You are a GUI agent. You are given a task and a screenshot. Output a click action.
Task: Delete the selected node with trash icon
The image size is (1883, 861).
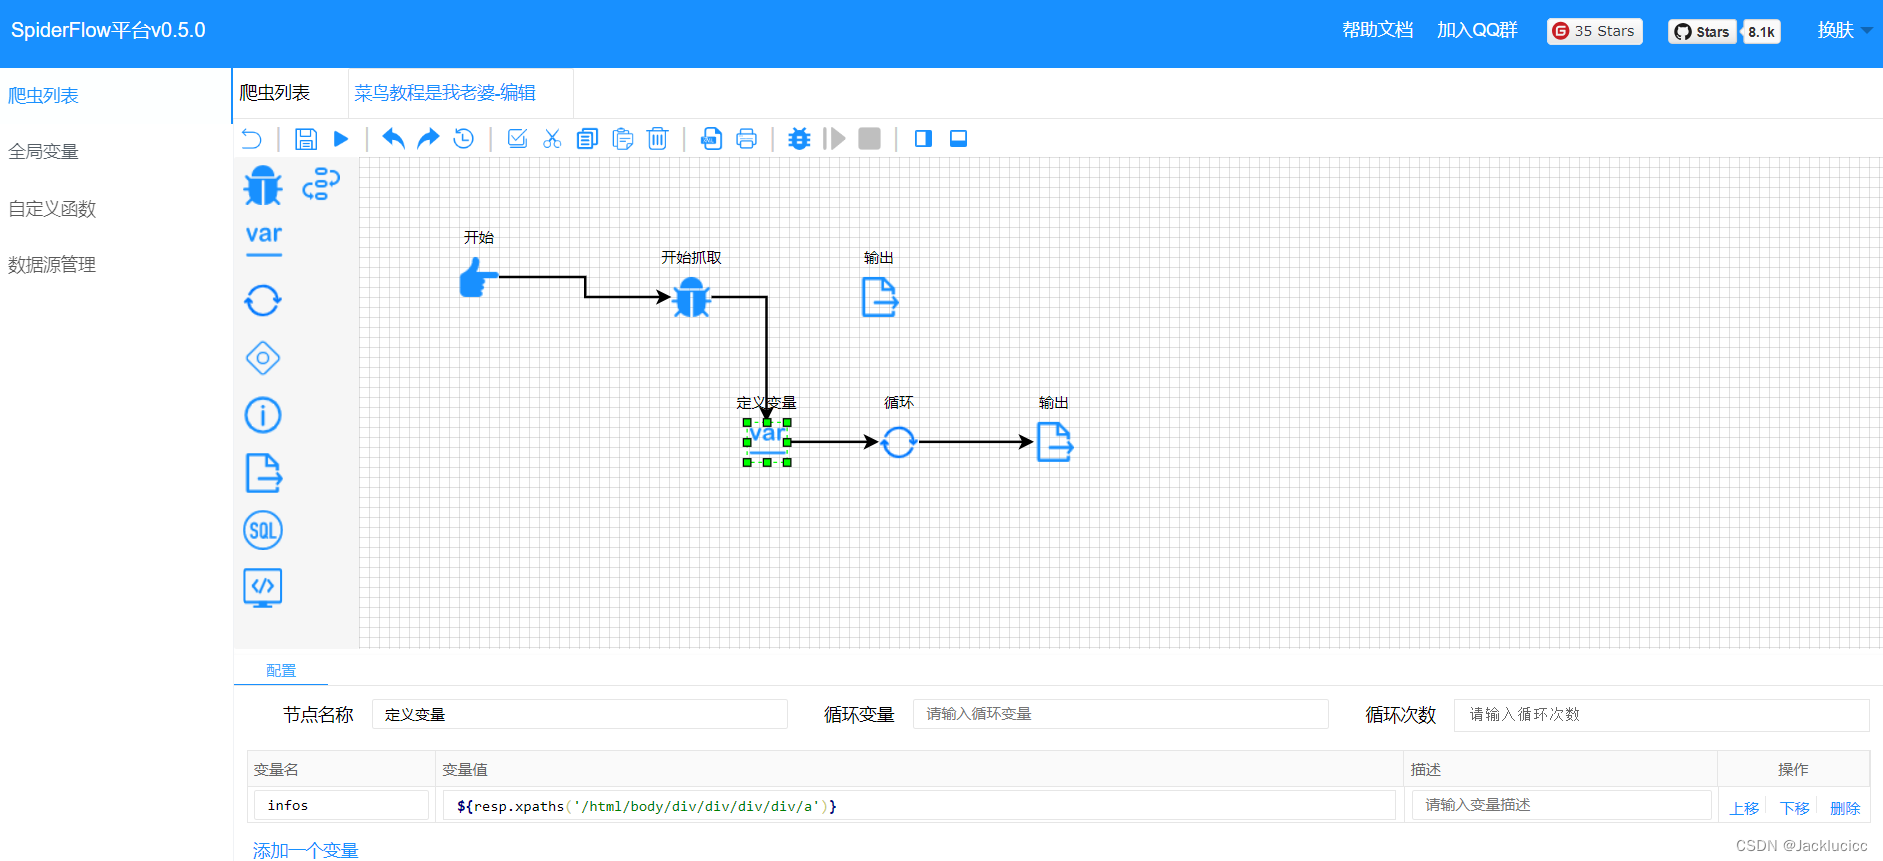click(657, 139)
